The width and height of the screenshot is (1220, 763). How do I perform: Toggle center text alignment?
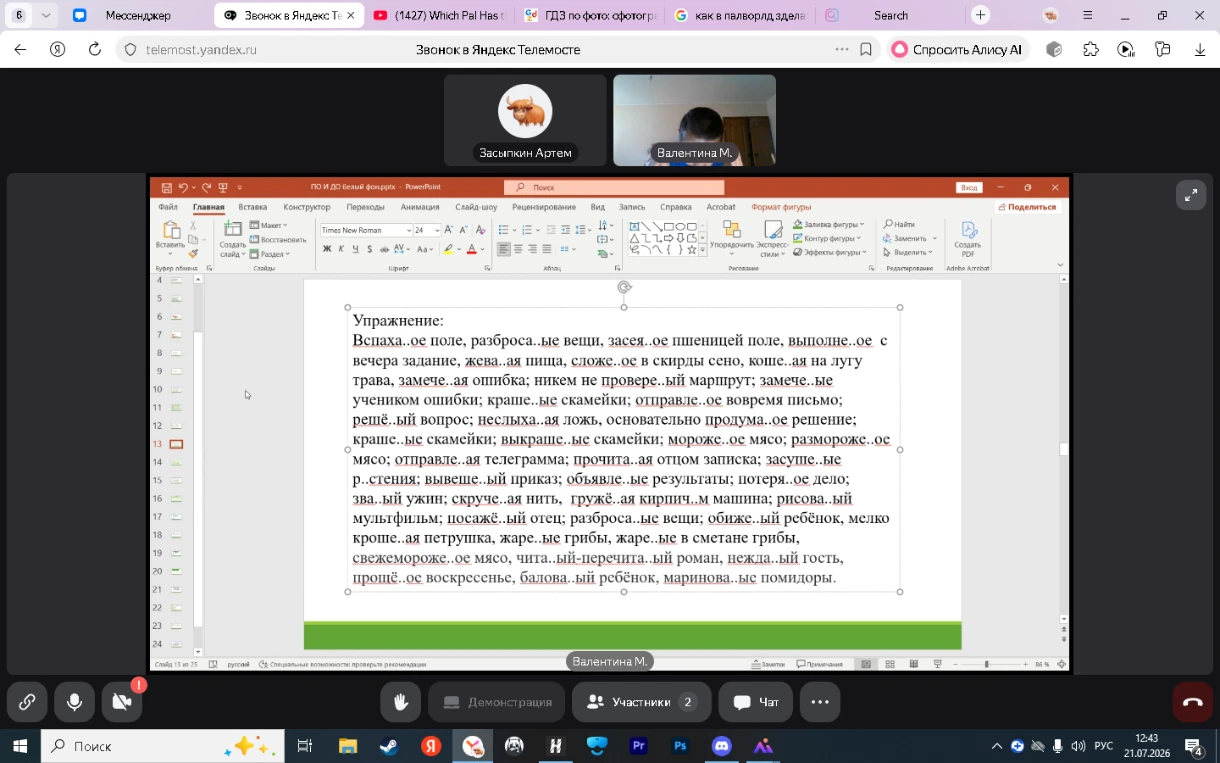(518, 249)
